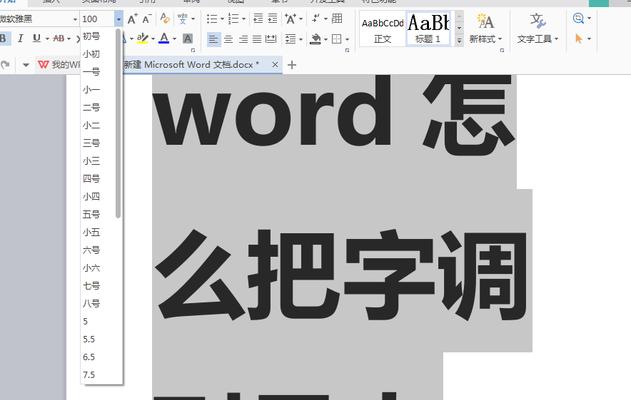Click the line spacing icon

point(290,39)
